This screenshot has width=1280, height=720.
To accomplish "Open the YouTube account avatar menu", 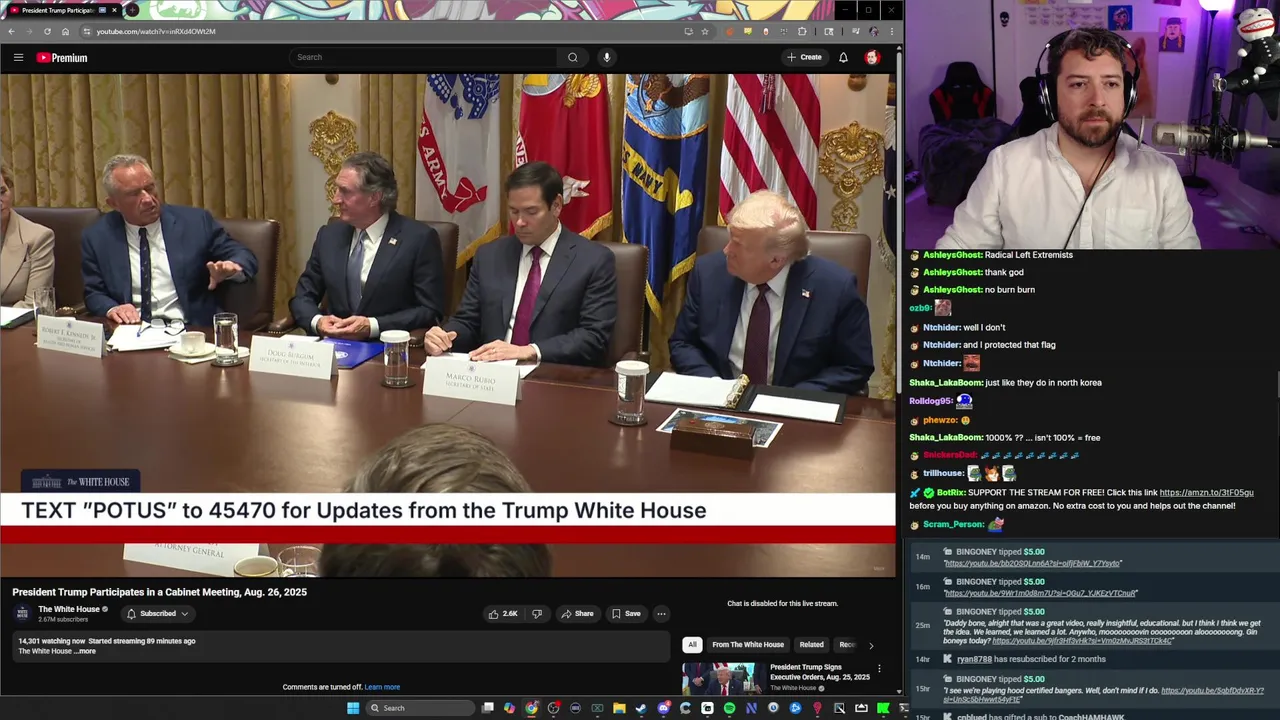I will point(872,57).
